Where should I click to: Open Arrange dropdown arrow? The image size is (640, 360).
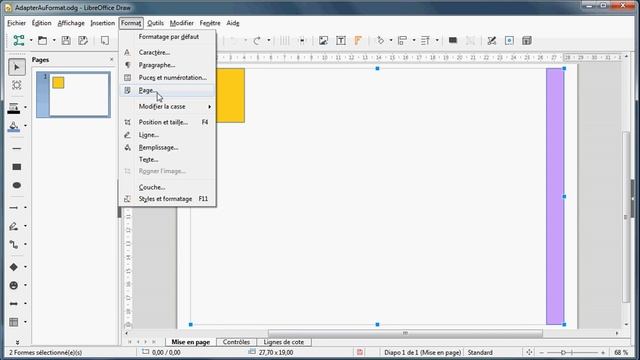coord(437,40)
